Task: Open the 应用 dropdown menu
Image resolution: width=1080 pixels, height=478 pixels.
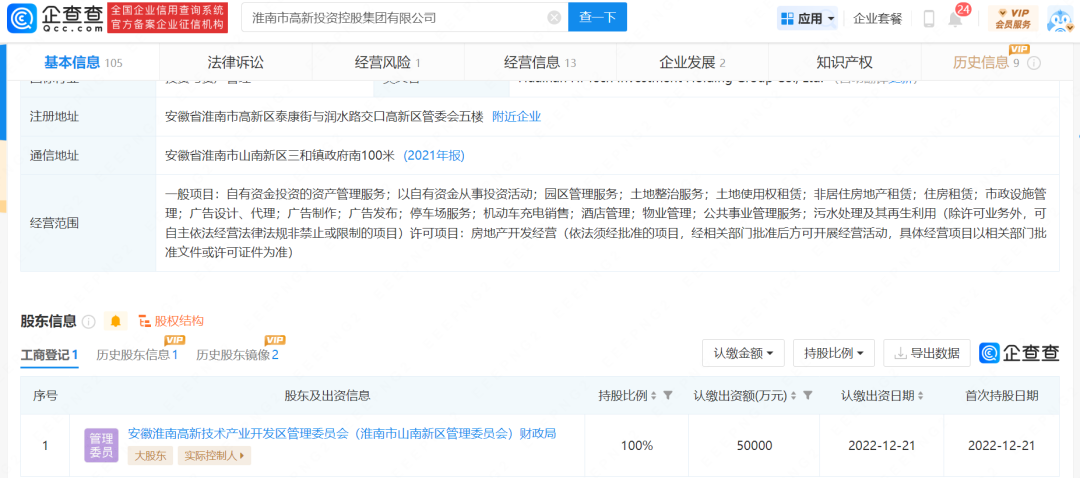Action: (807, 18)
